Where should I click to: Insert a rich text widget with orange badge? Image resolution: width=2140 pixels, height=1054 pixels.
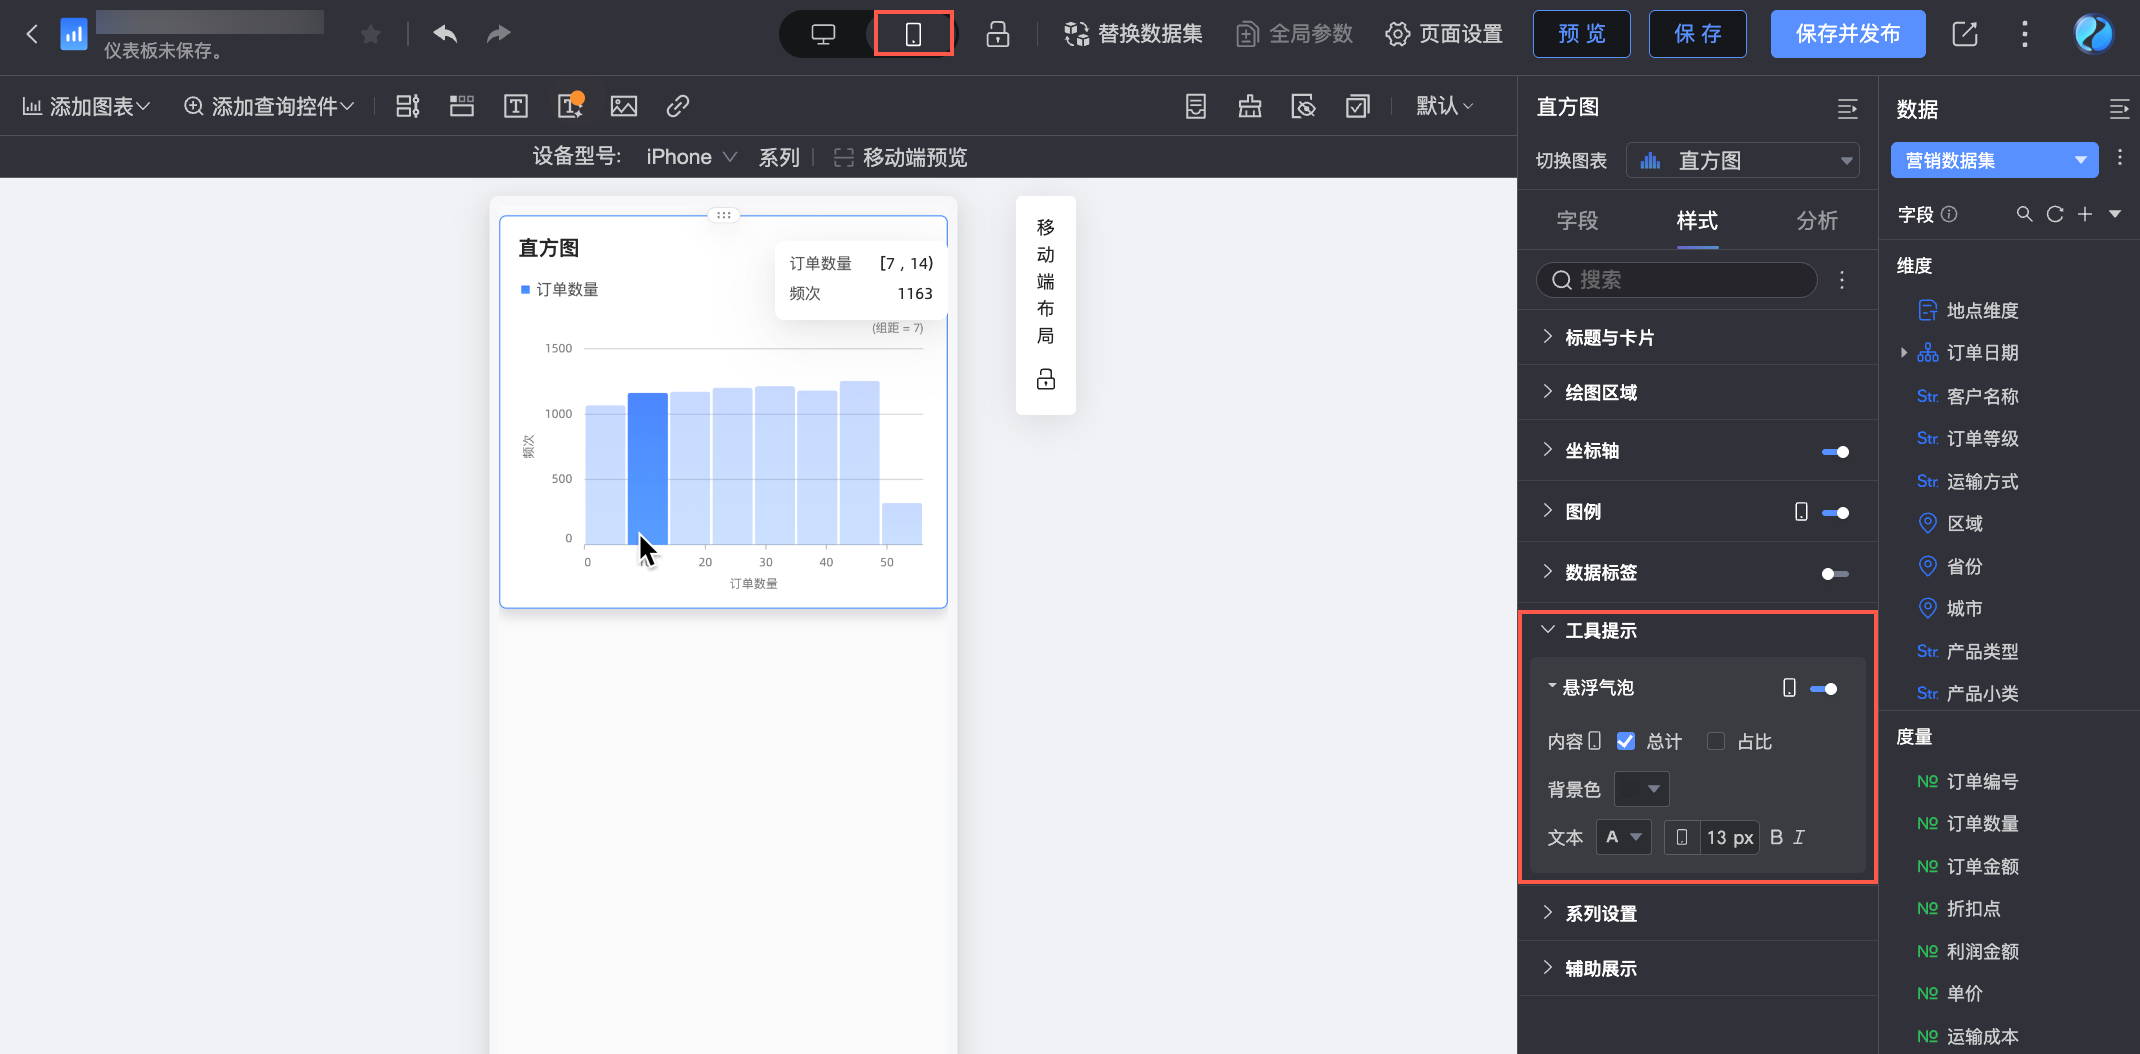pos(571,105)
